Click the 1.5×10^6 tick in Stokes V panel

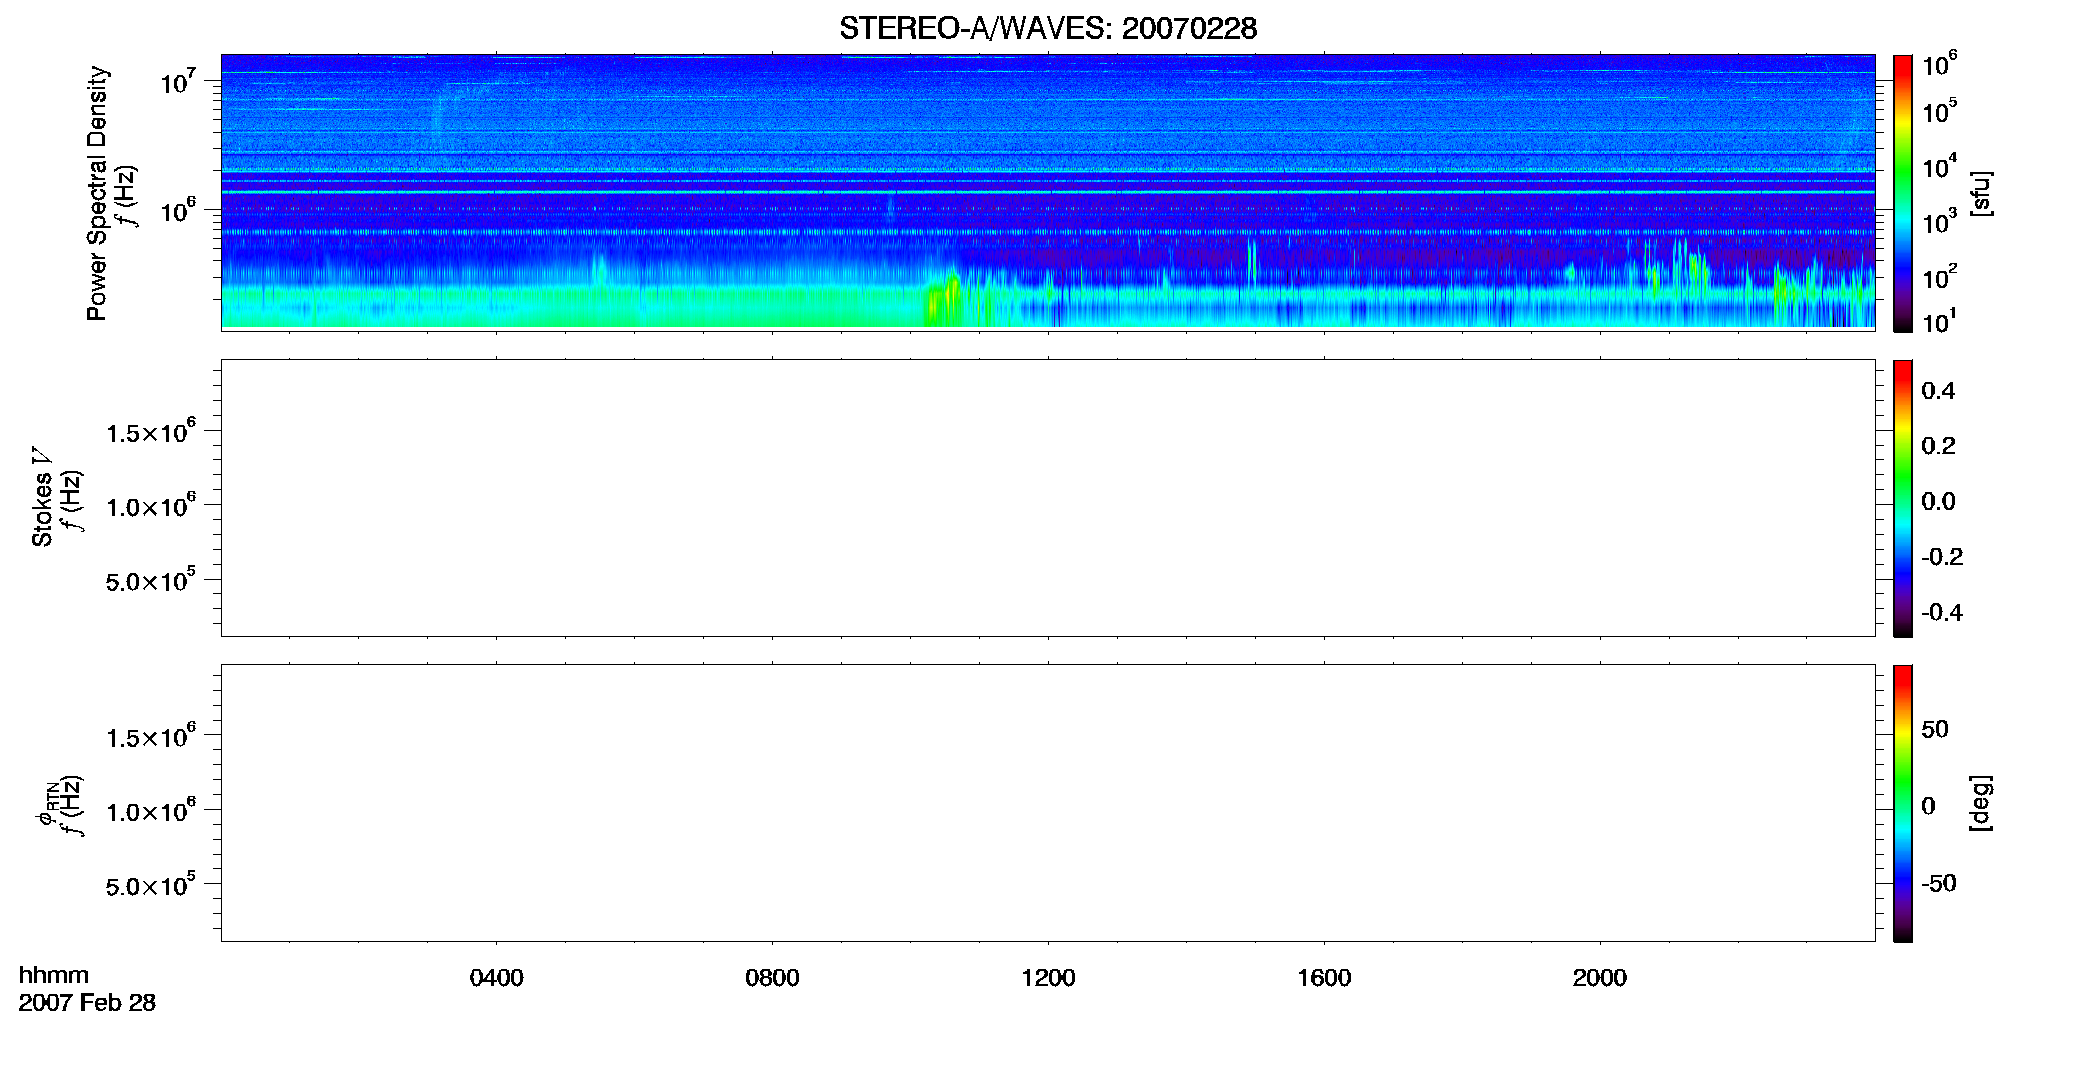click(150, 432)
